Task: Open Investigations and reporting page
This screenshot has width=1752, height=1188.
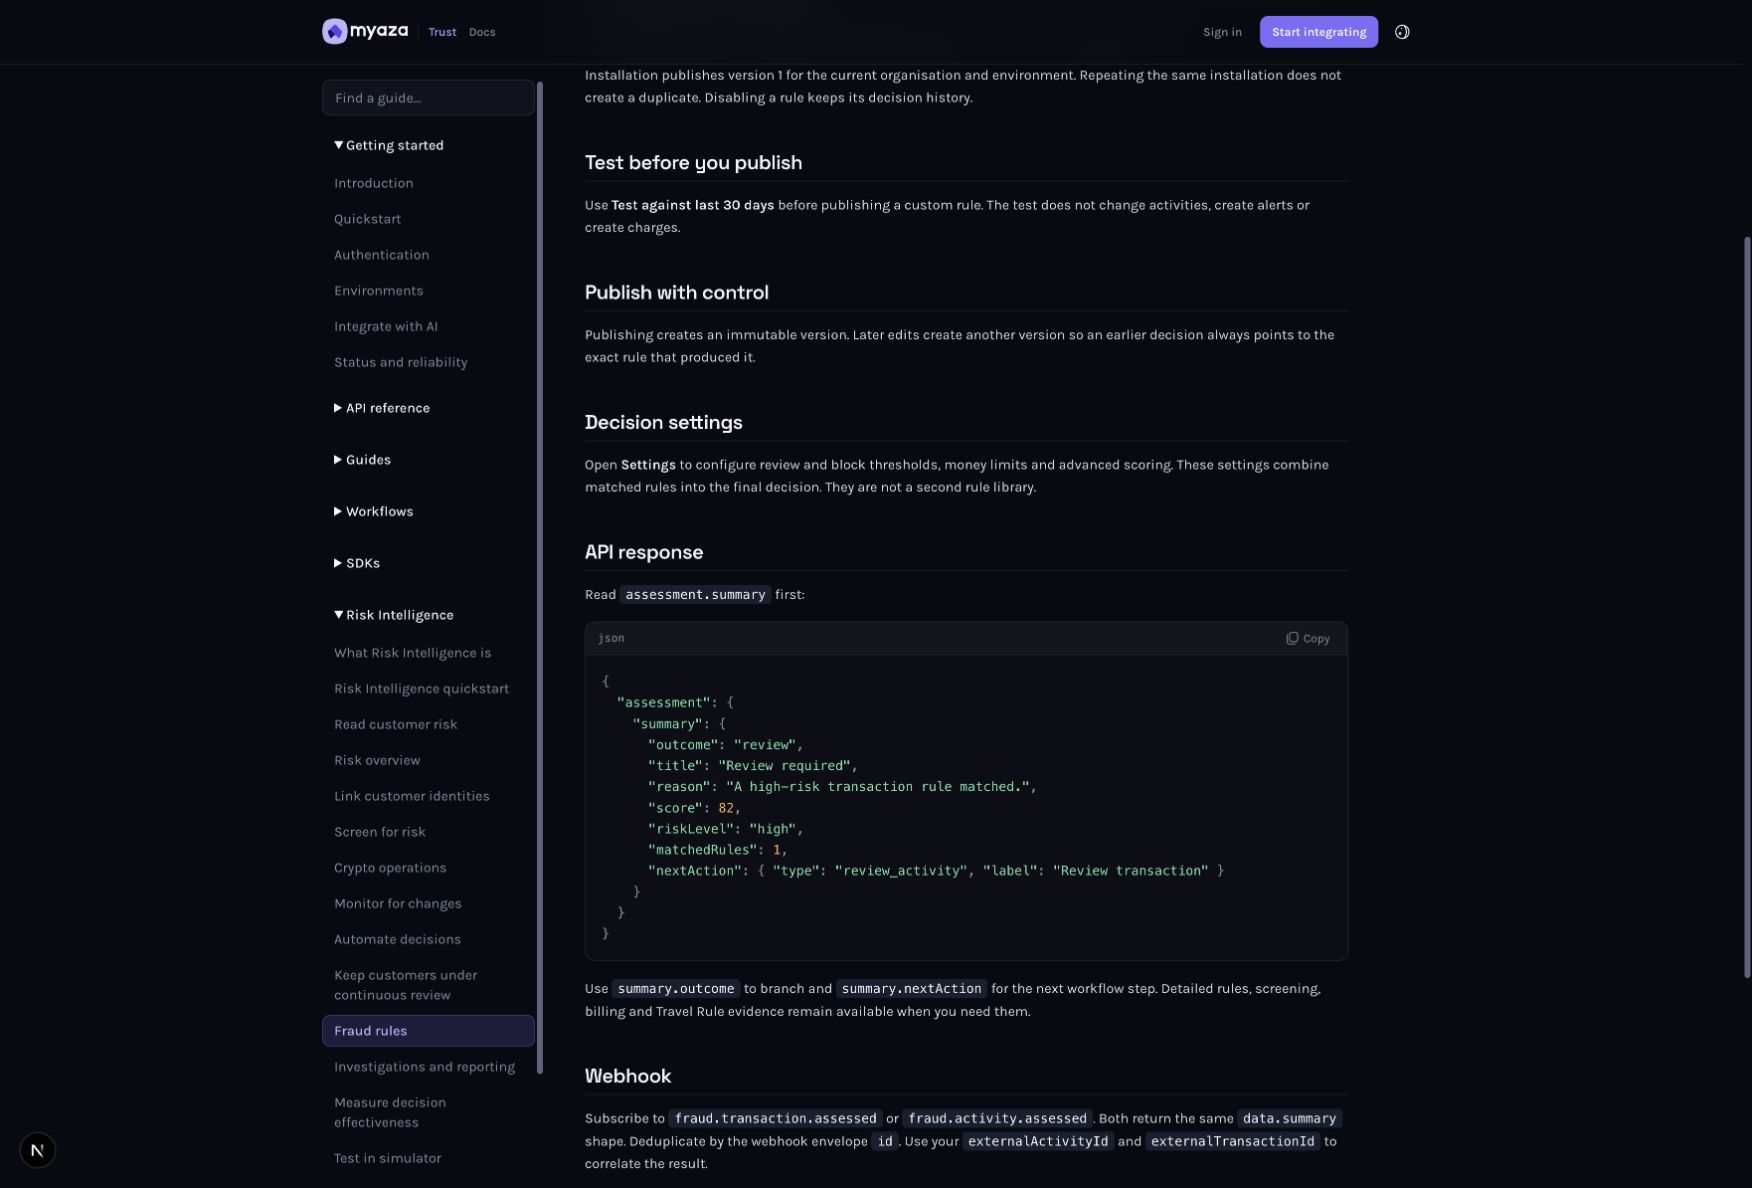Action: [x=424, y=1067]
